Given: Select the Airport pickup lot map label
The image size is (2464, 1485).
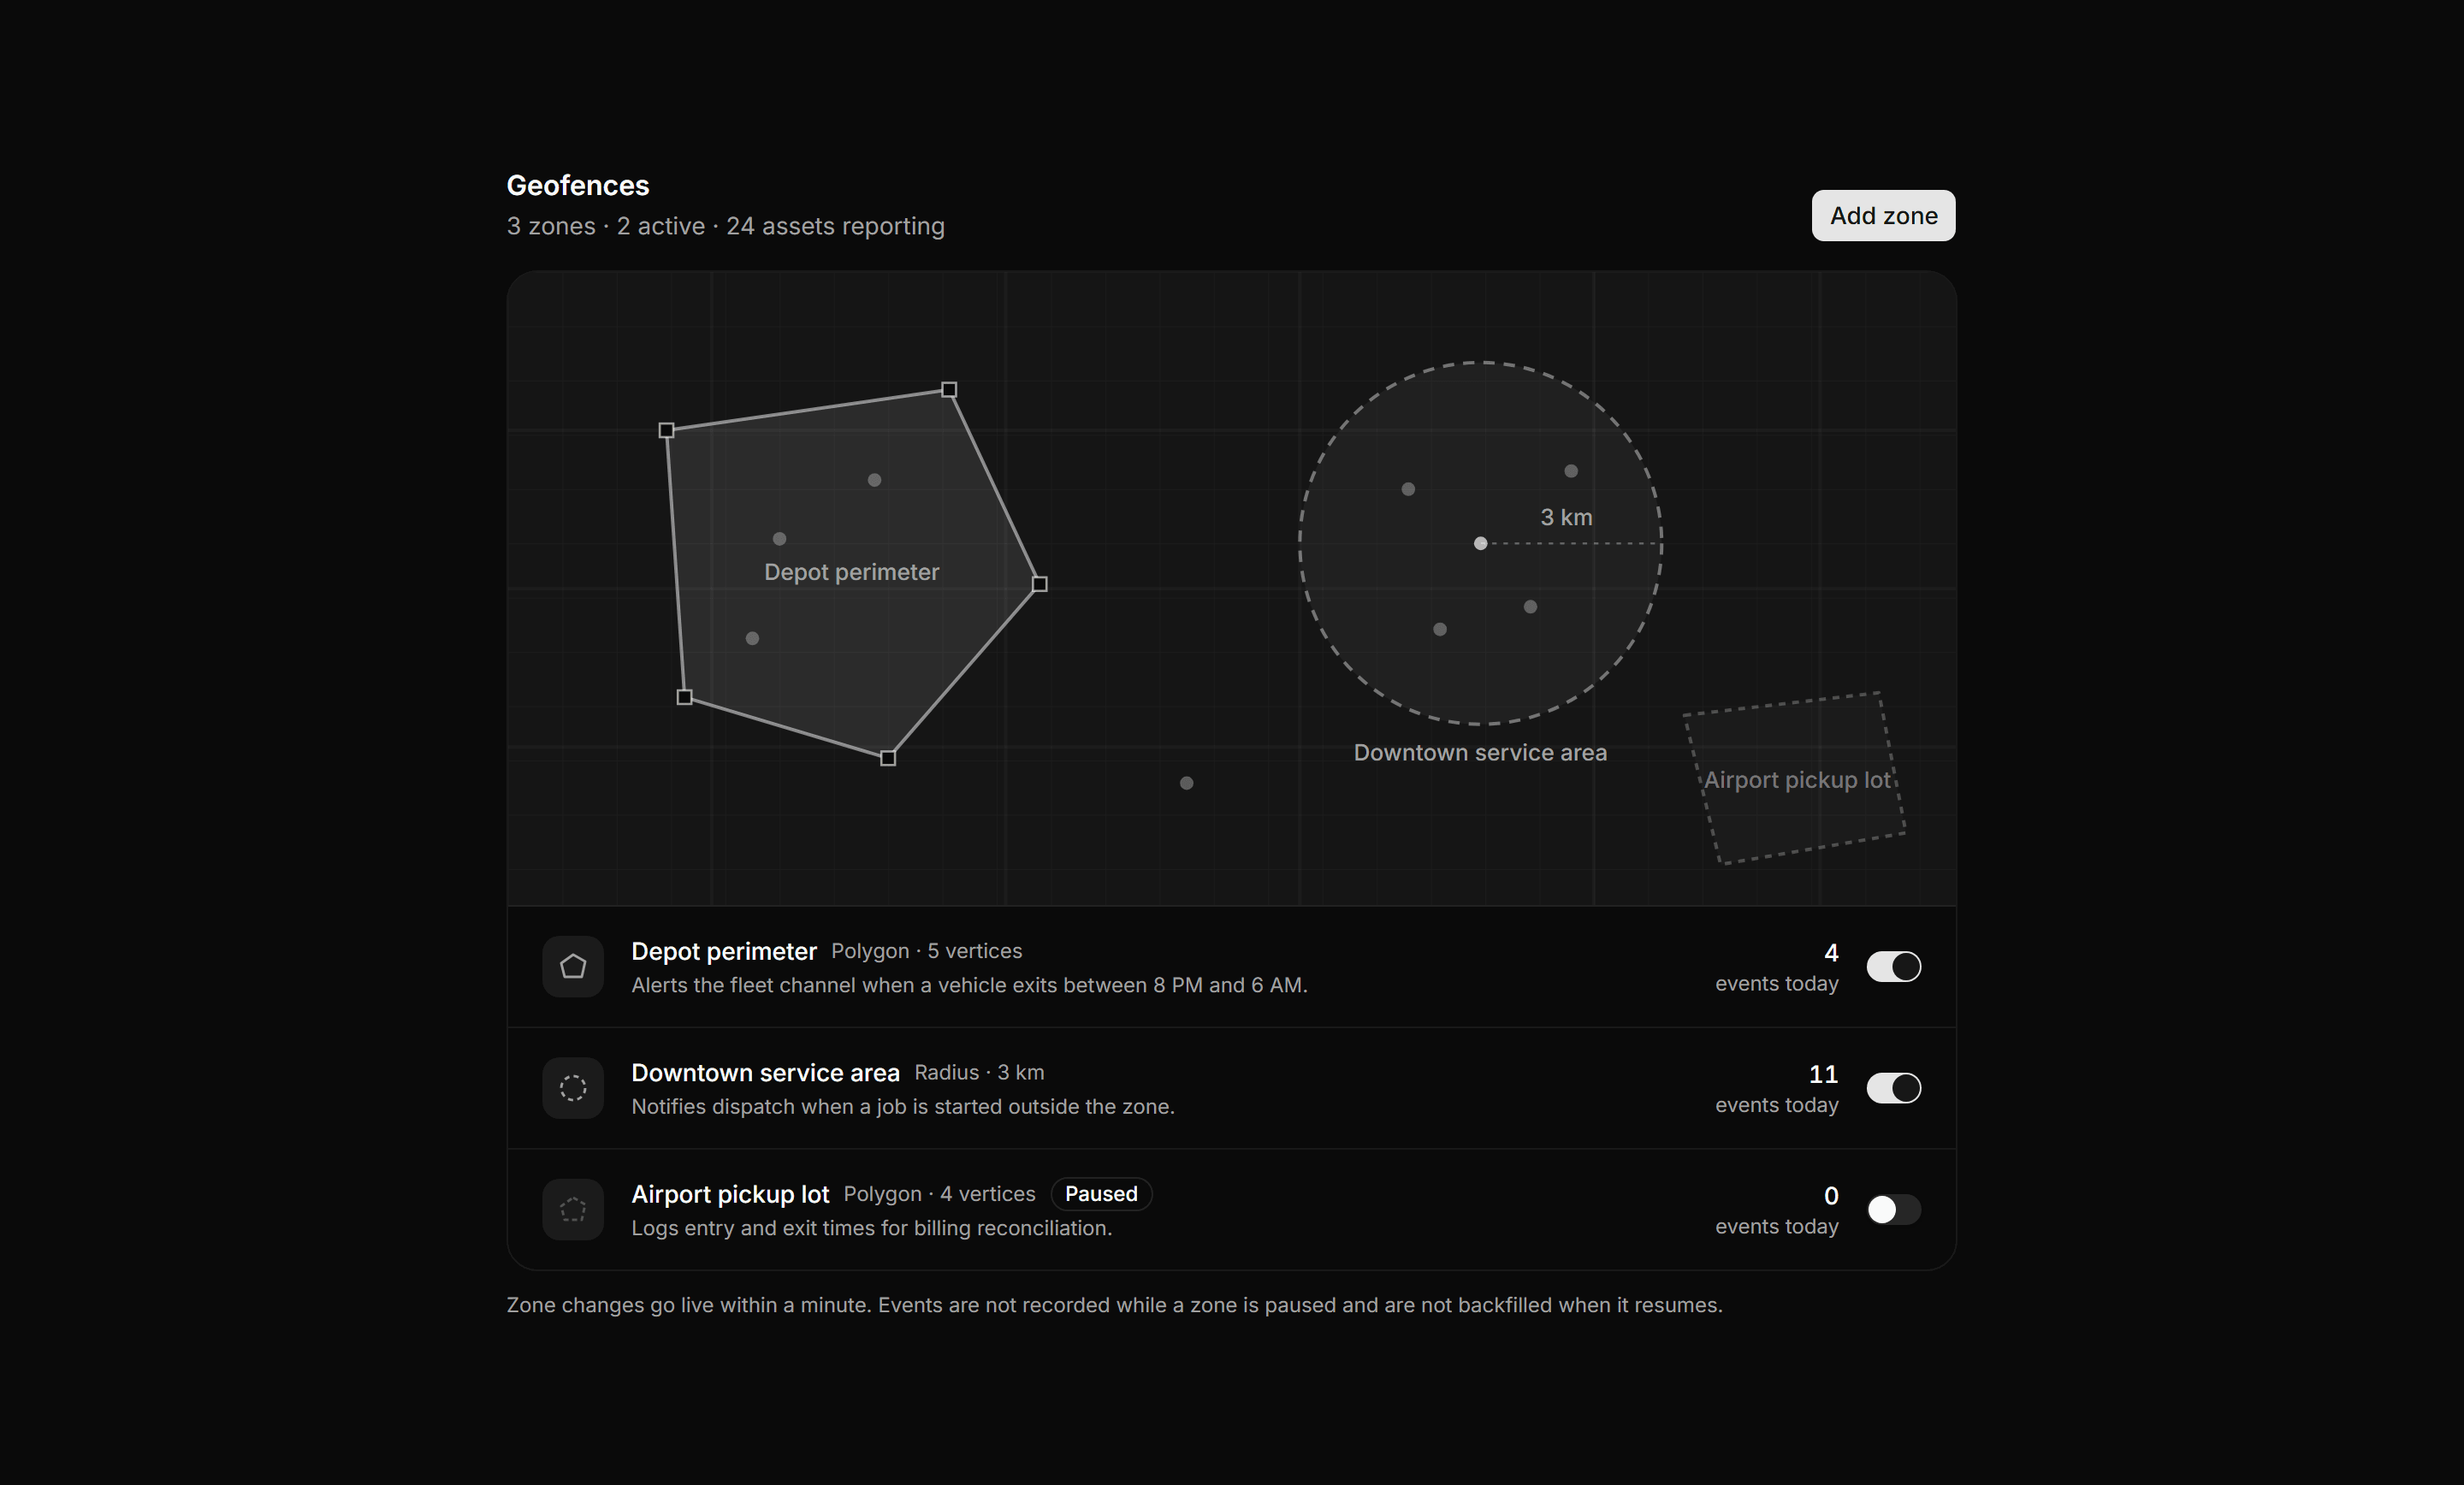Looking at the screenshot, I should 1797,780.
